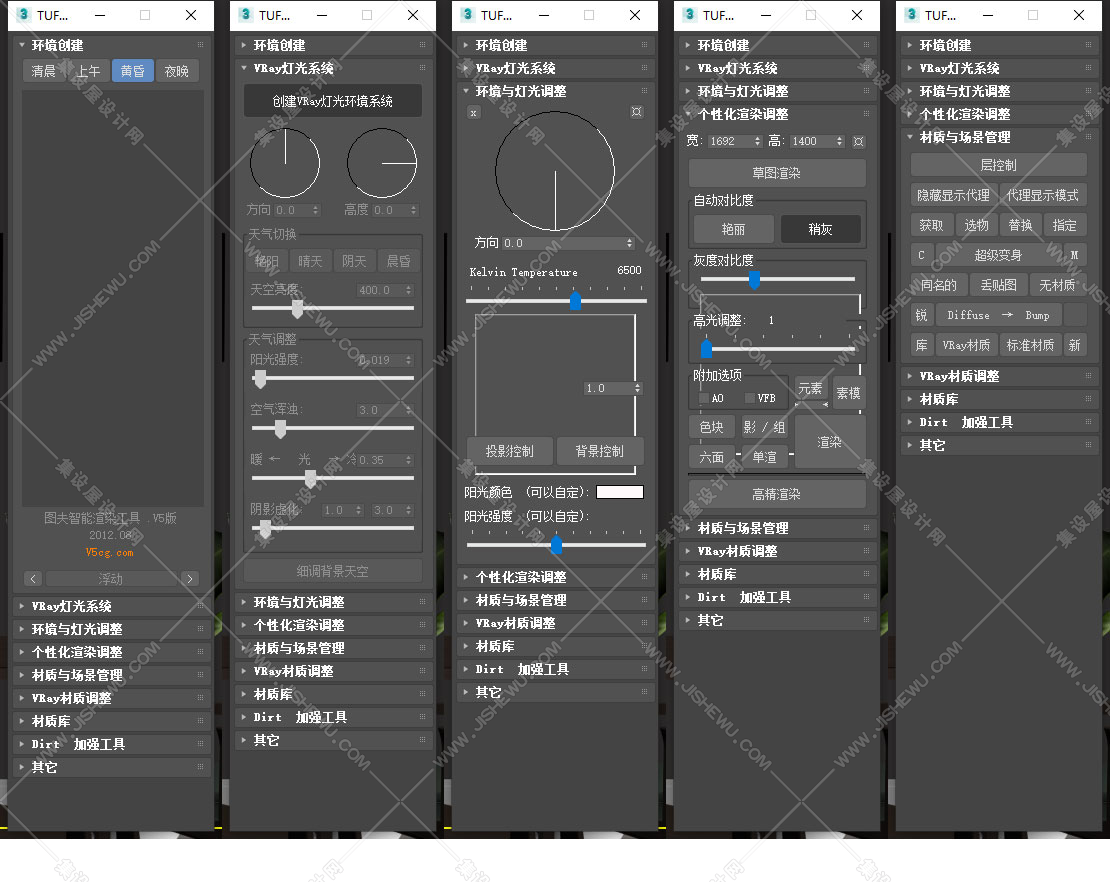Click Diffuse → Bump button

[x=998, y=315]
